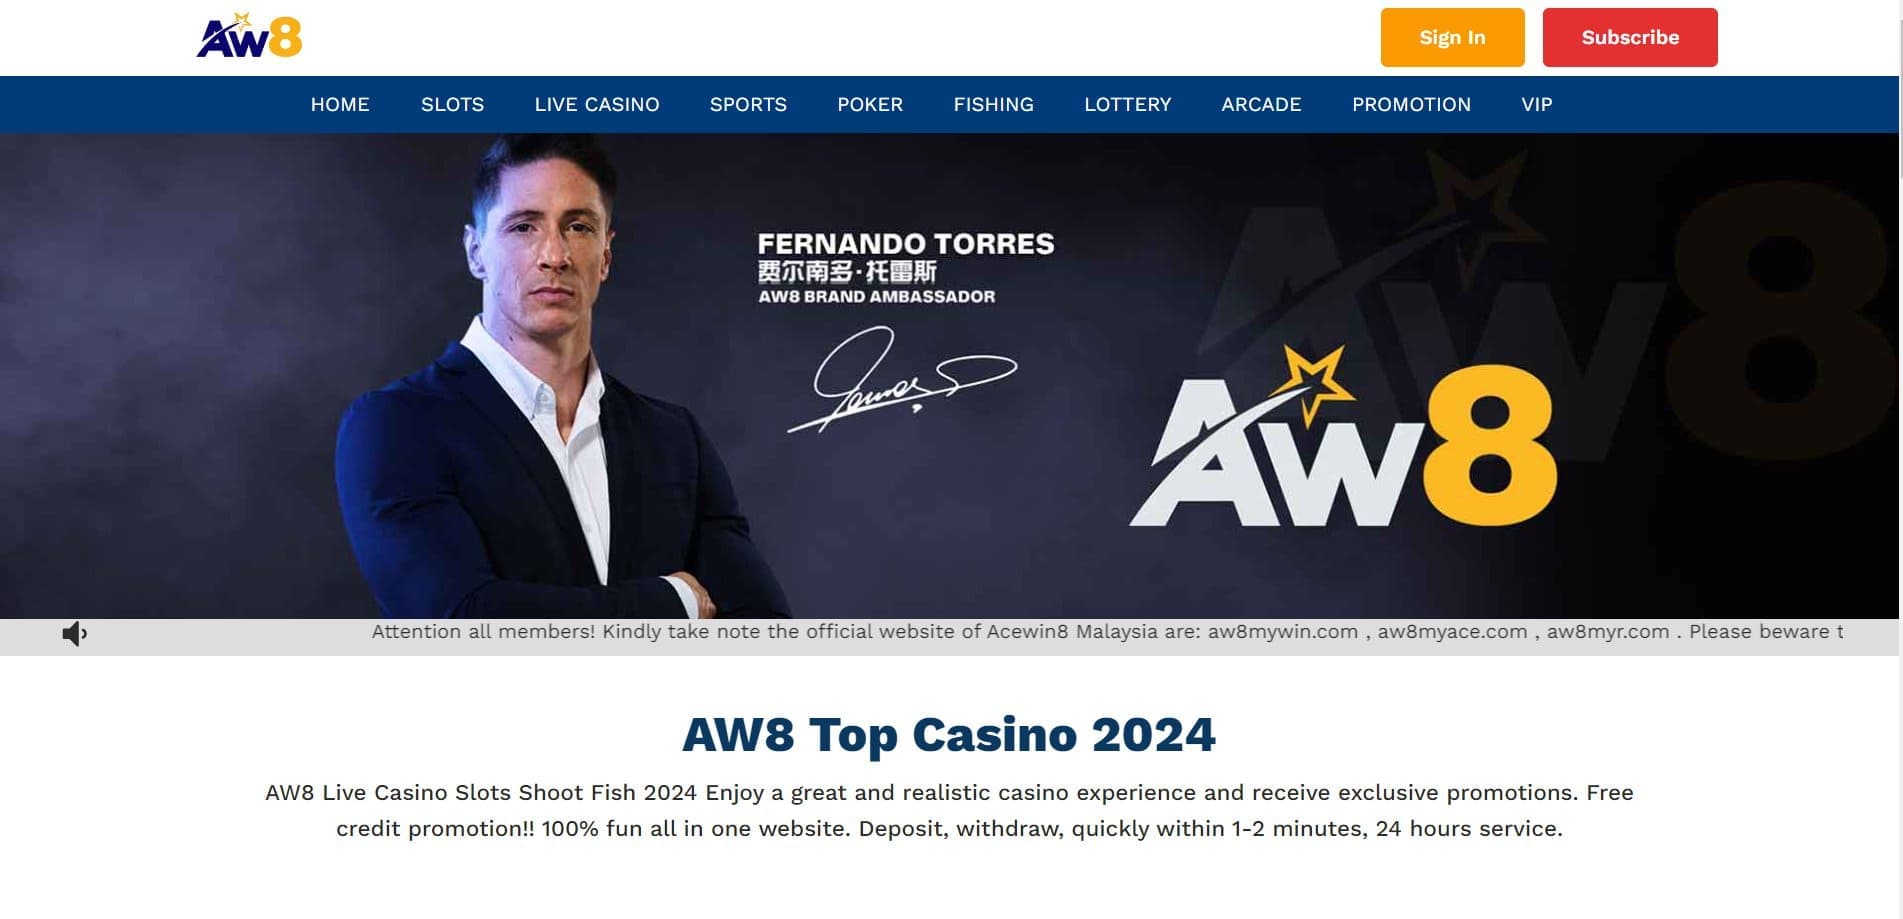Click the speaker announcement icon
Image resolution: width=1903 pixels, height=919 pixels.
pos(75,634)
